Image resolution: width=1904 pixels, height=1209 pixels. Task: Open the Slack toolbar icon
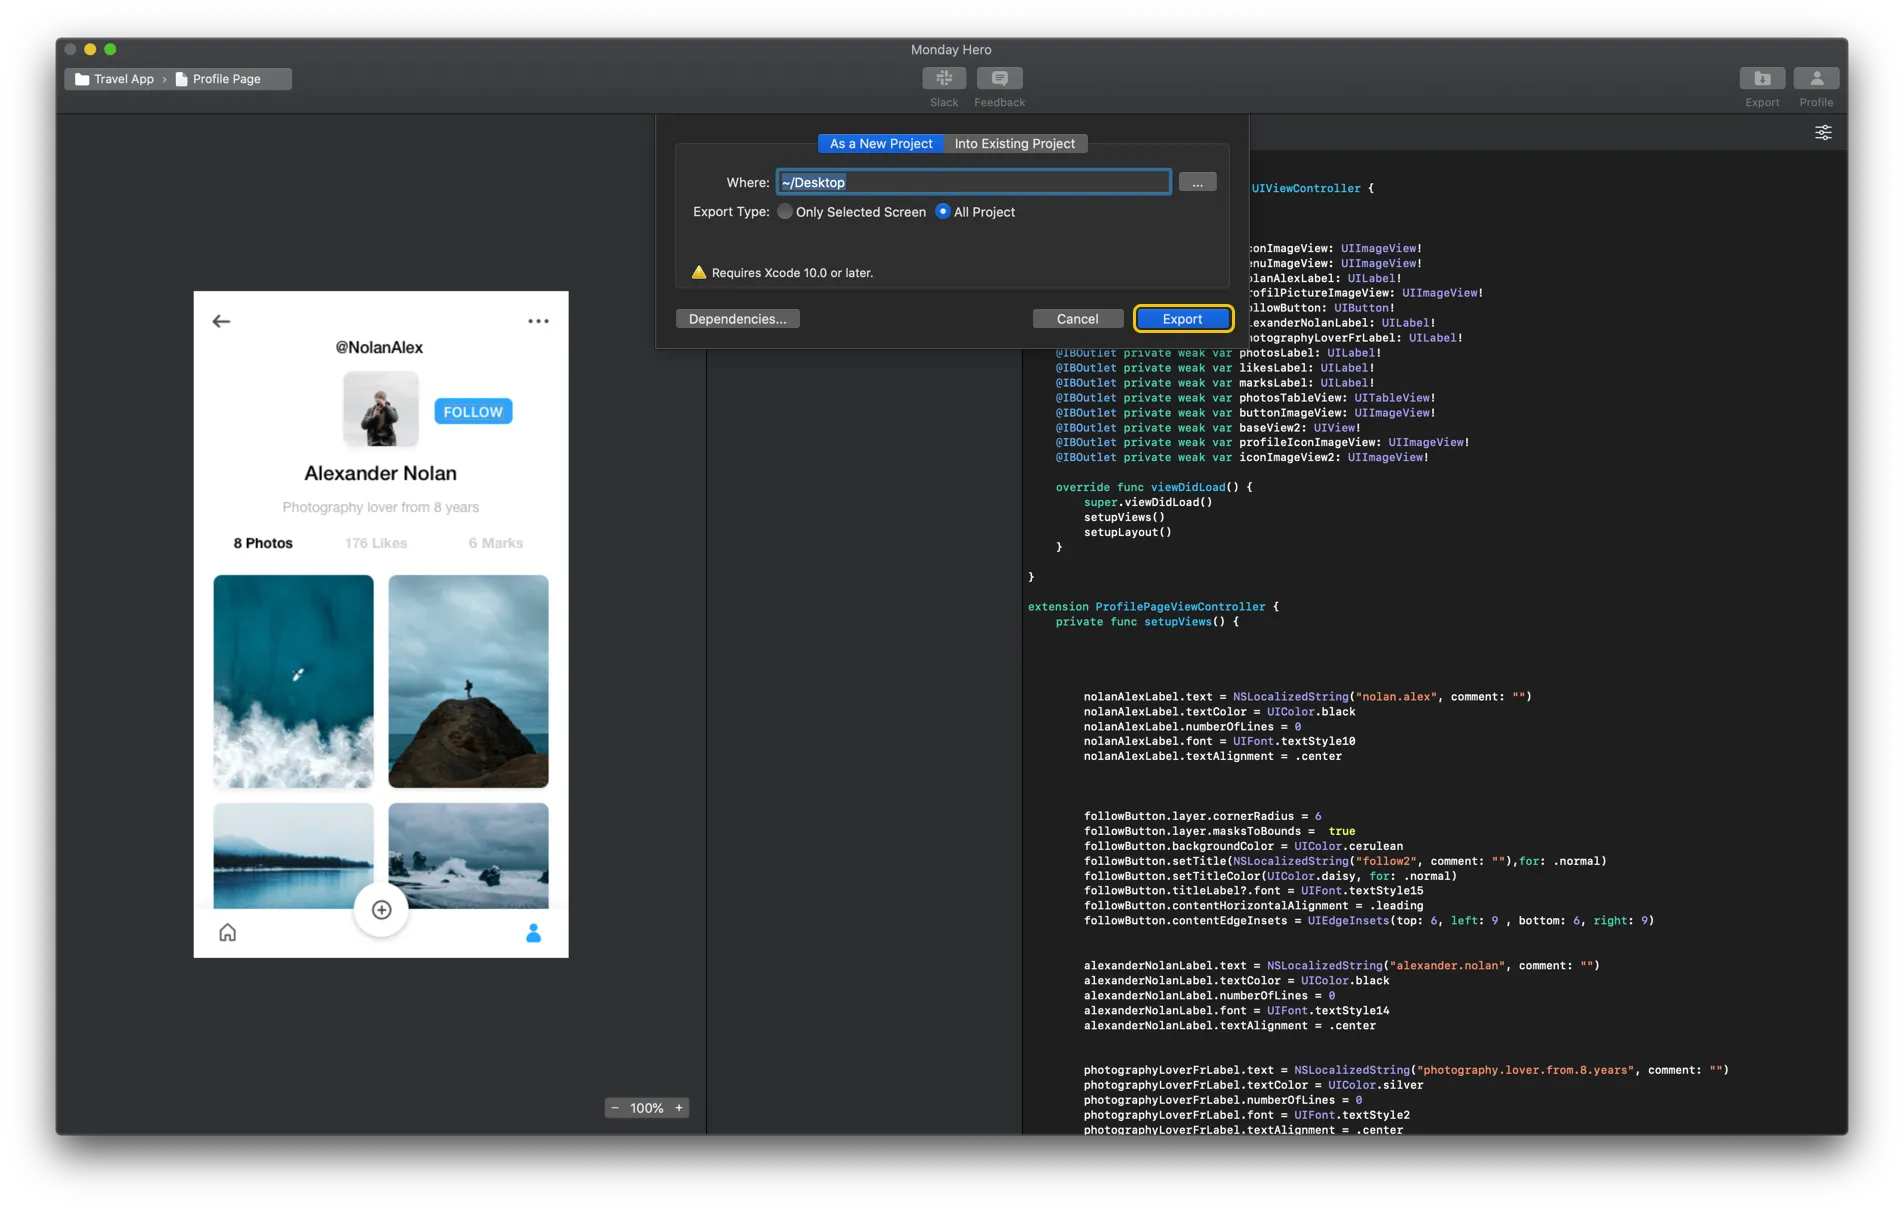point(943,79)
